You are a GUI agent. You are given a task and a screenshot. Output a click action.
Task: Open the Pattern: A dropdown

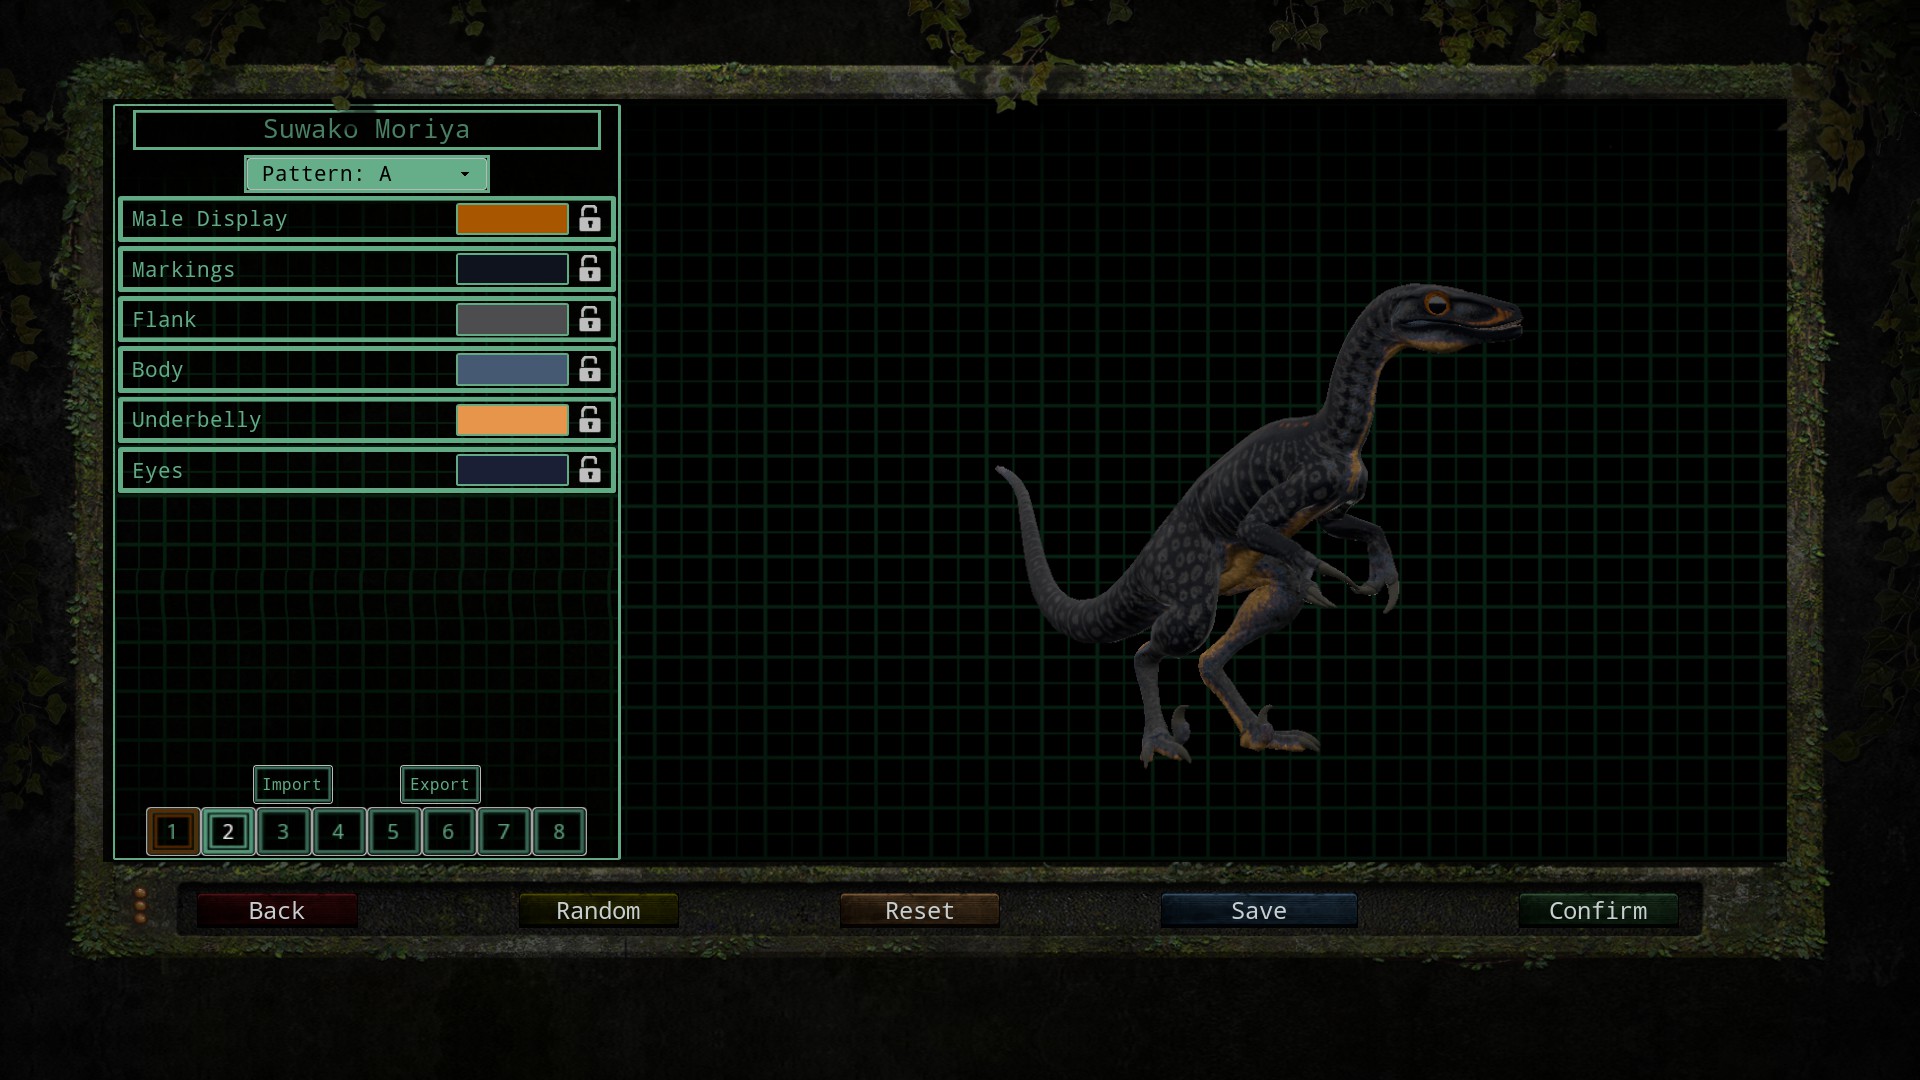pyautogui.click(x=366, y=174)
